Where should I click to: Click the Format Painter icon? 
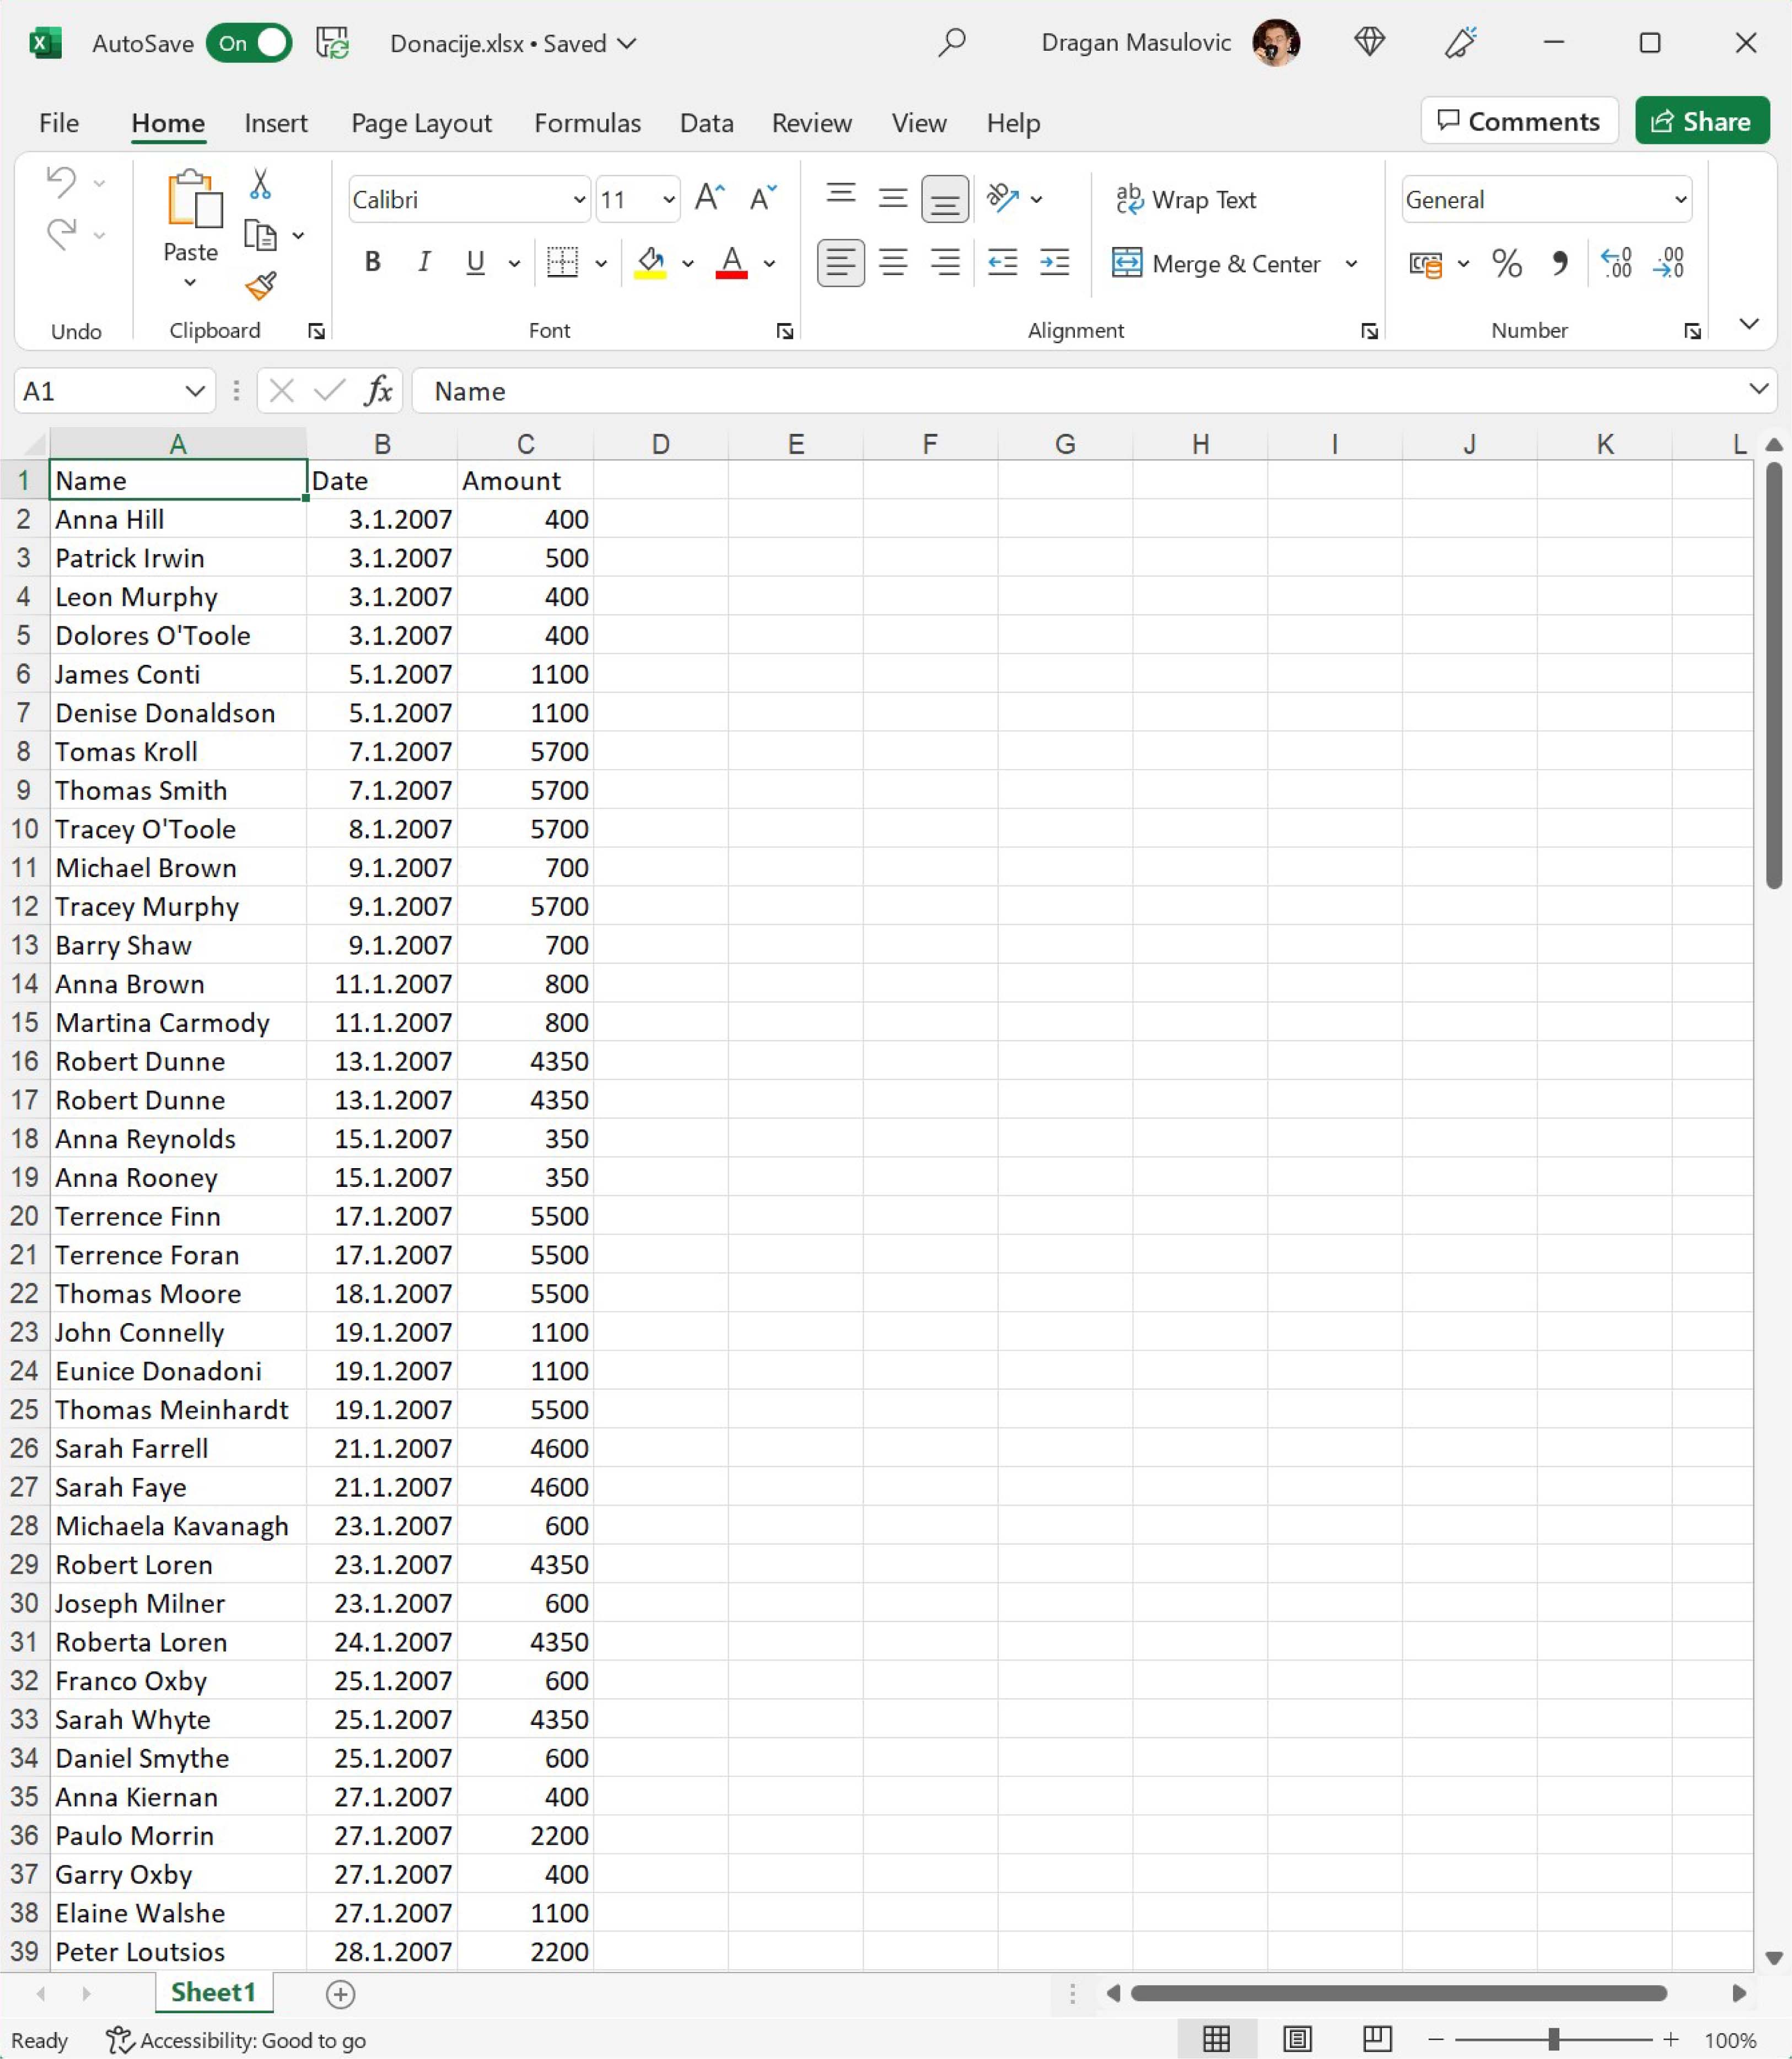[x=260, y=287]
